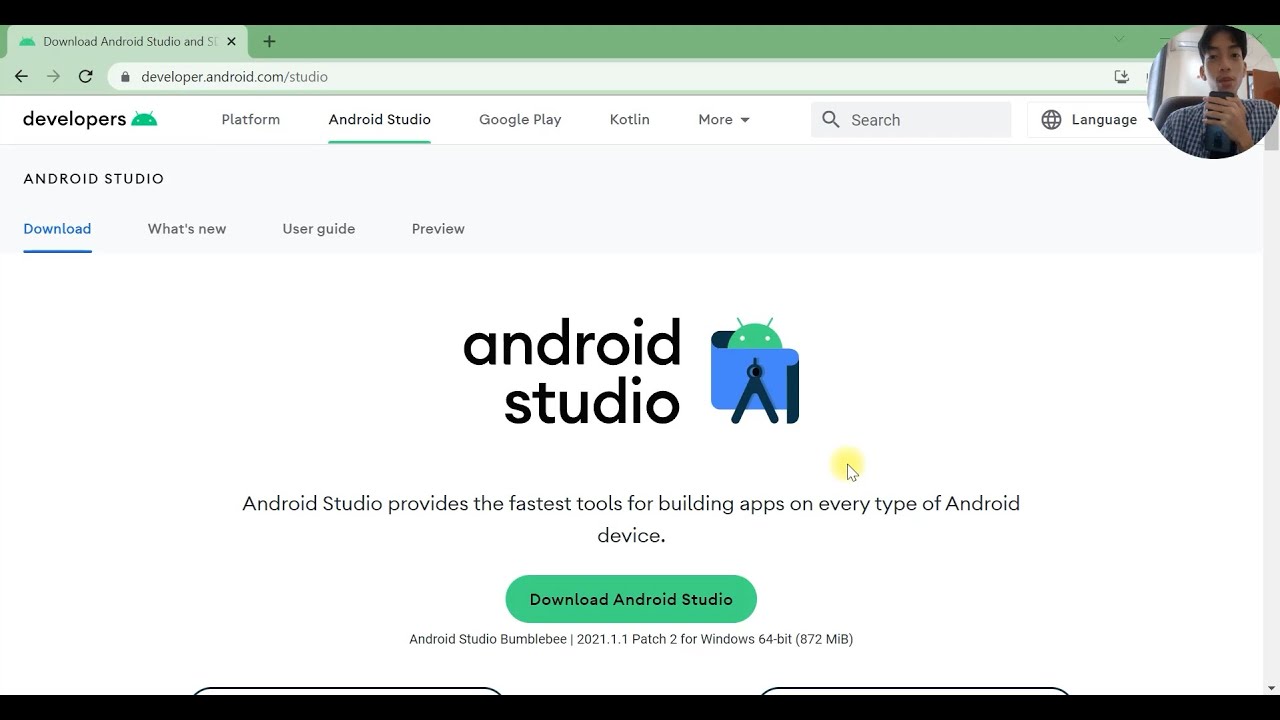Click the Download Android Studio browser tab
Viewport: 1280px width, 720px height.
coord(128,41)
